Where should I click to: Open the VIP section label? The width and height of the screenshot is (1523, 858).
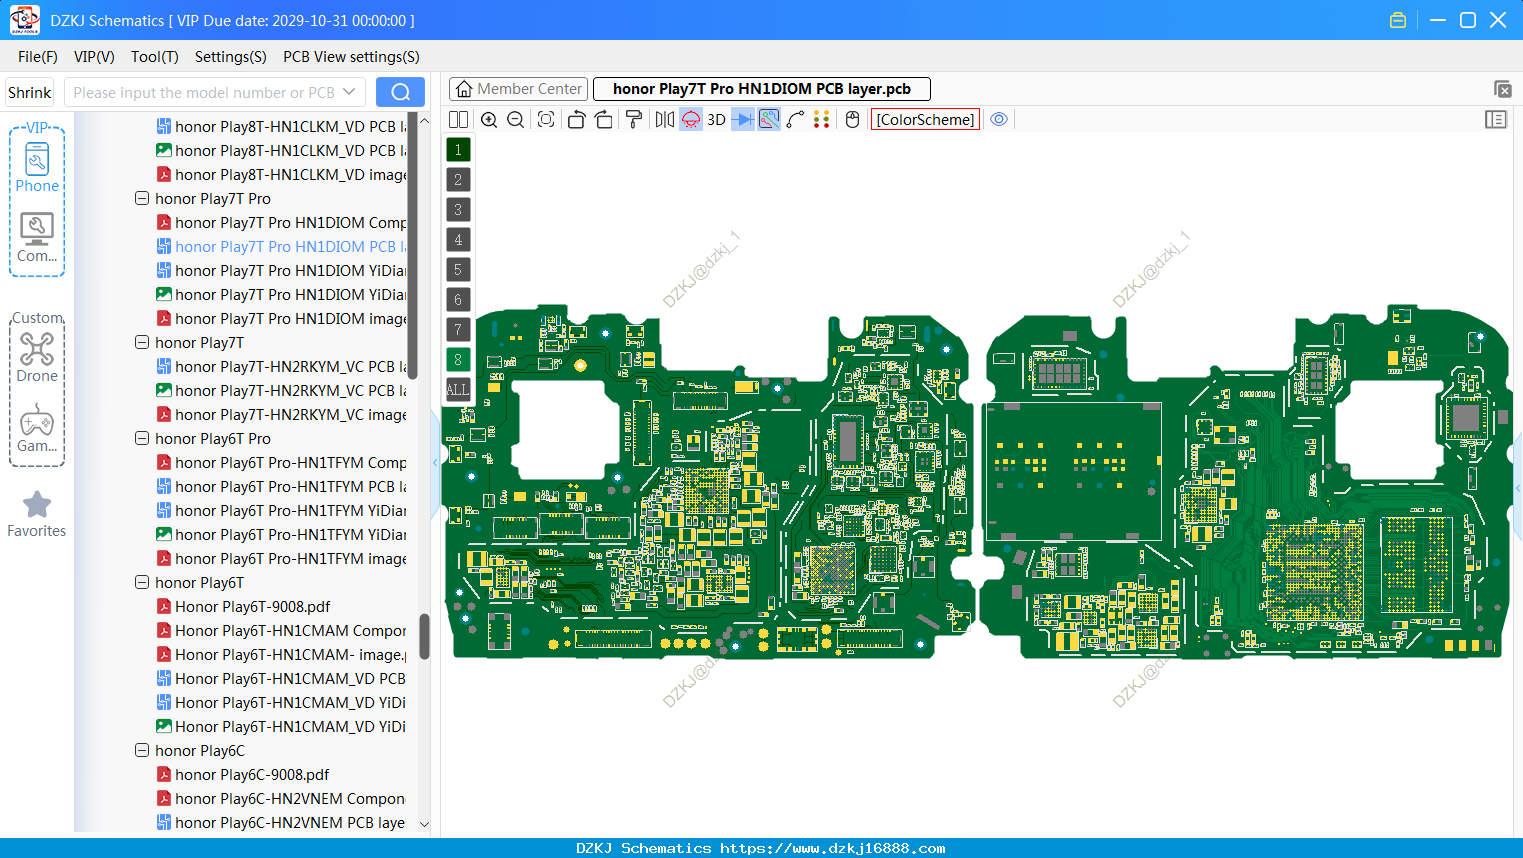(x=37, y=128)
